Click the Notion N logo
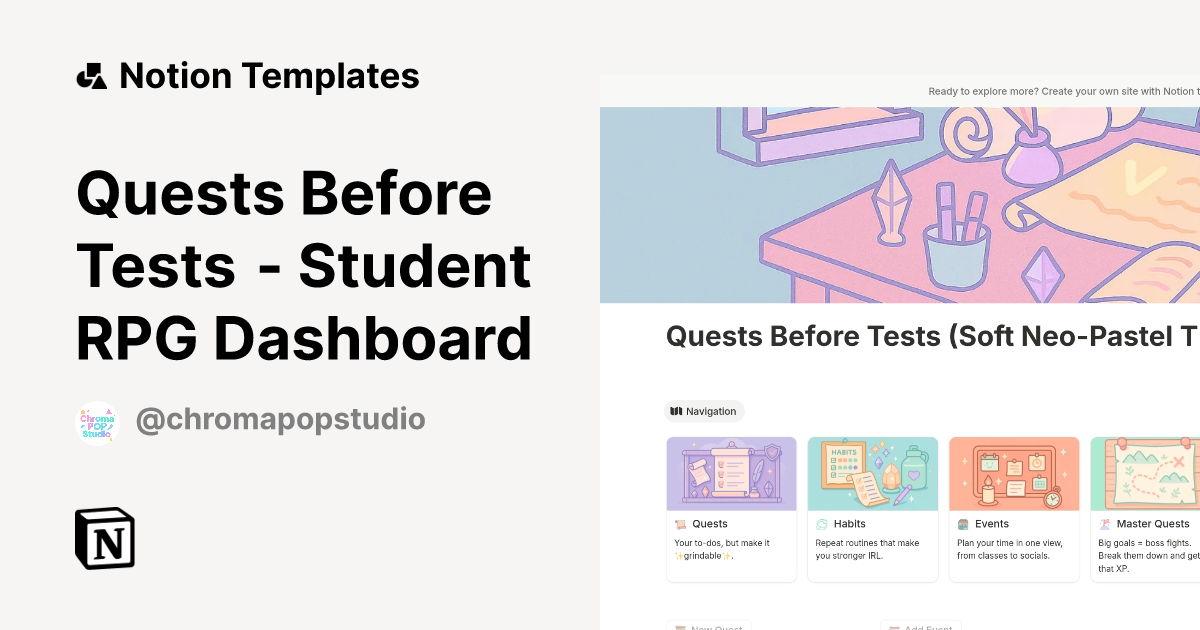This screenshot has width=1200, height=630. [x=105, y=538]
